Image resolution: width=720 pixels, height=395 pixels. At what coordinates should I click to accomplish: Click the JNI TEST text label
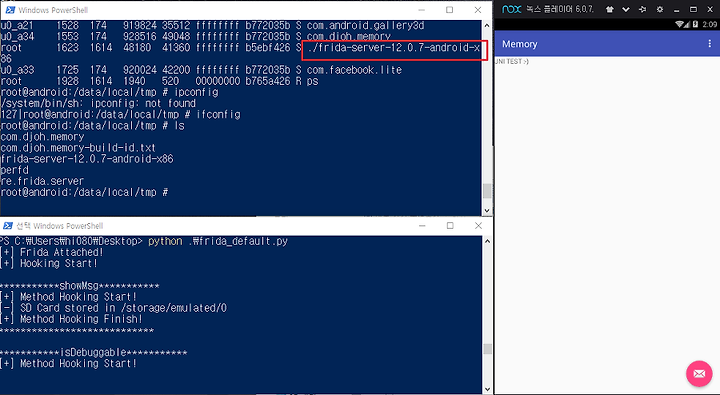tap(512, 62)
